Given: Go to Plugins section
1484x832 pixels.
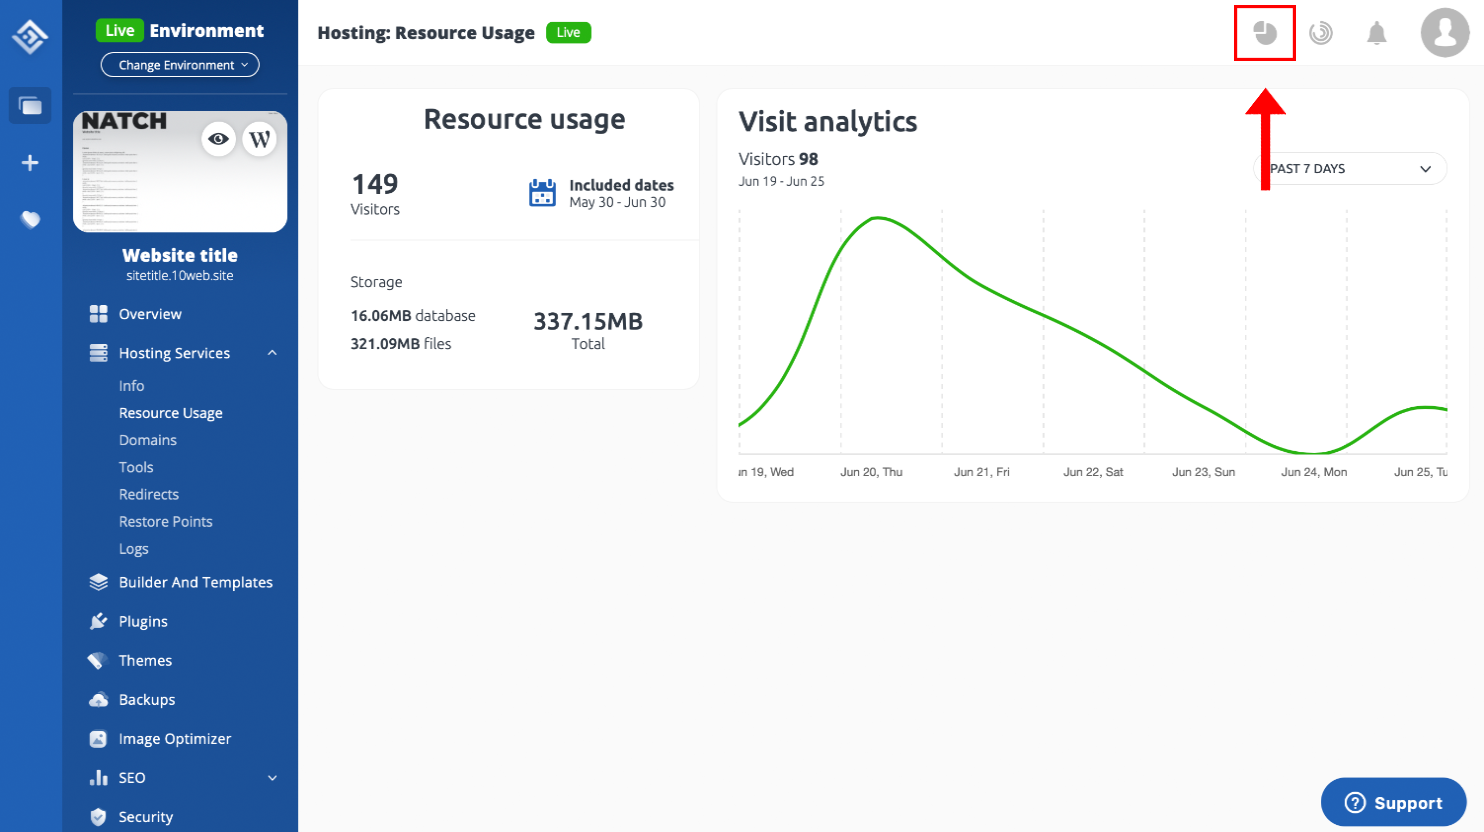Looking at the screenshot, I should click(x=143, y=621).
